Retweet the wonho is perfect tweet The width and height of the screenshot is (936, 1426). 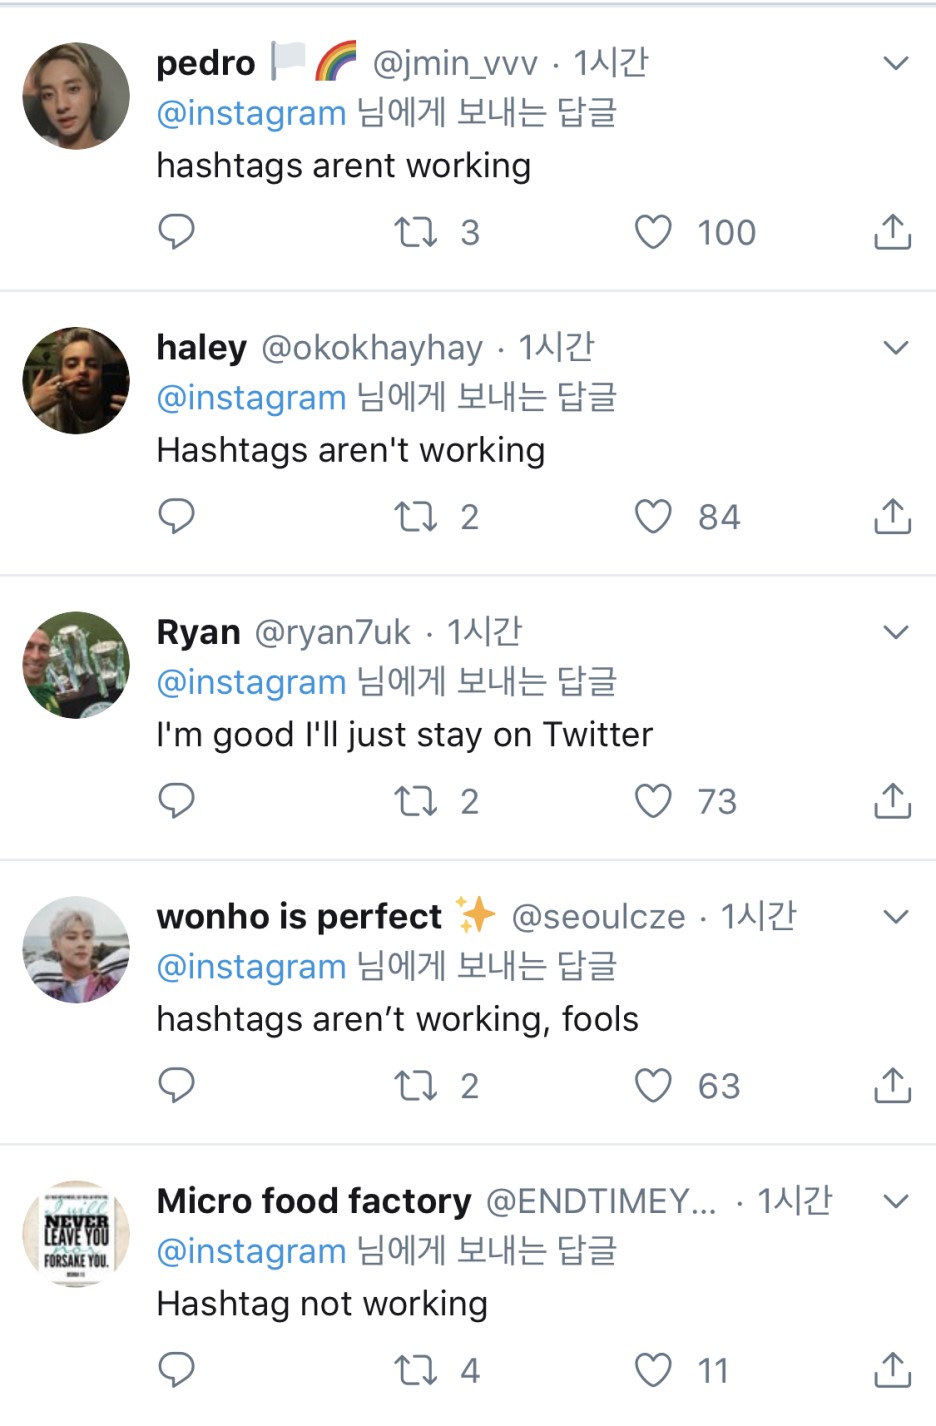click(x=415, y=1086)
